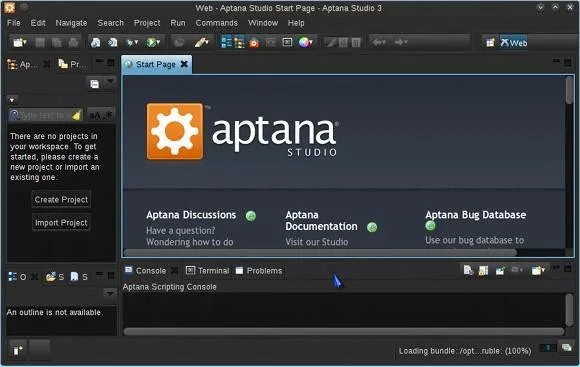Screen dimensions: 580x367
Task: Open the Aptana Discussions link
Action: tap(191, 215)
